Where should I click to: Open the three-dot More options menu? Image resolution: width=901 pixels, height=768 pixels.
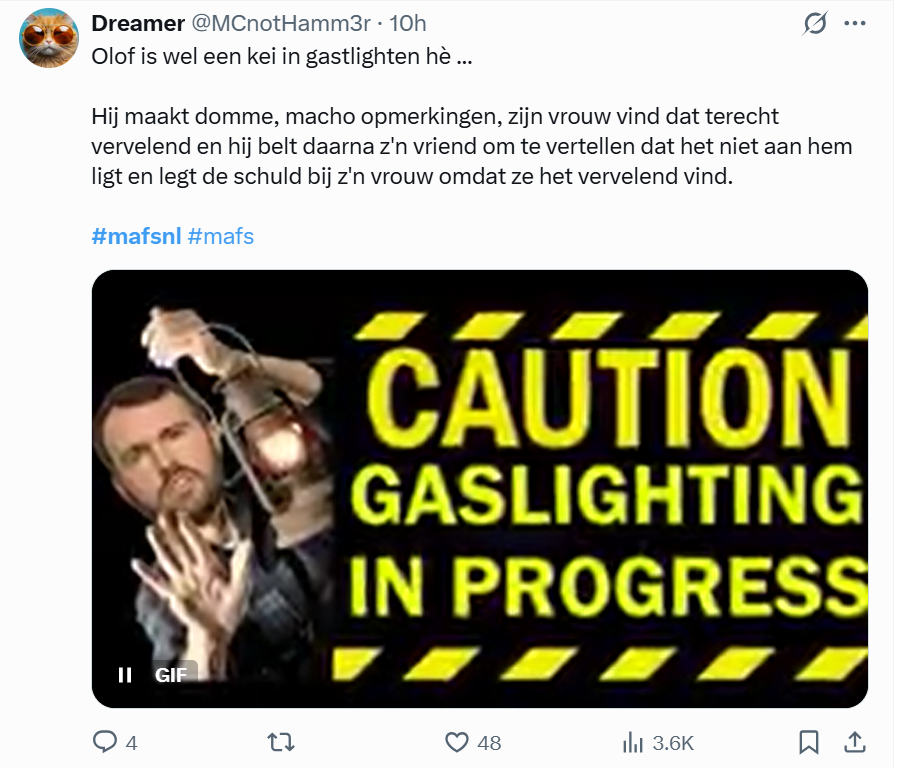(x=854, y=23)
